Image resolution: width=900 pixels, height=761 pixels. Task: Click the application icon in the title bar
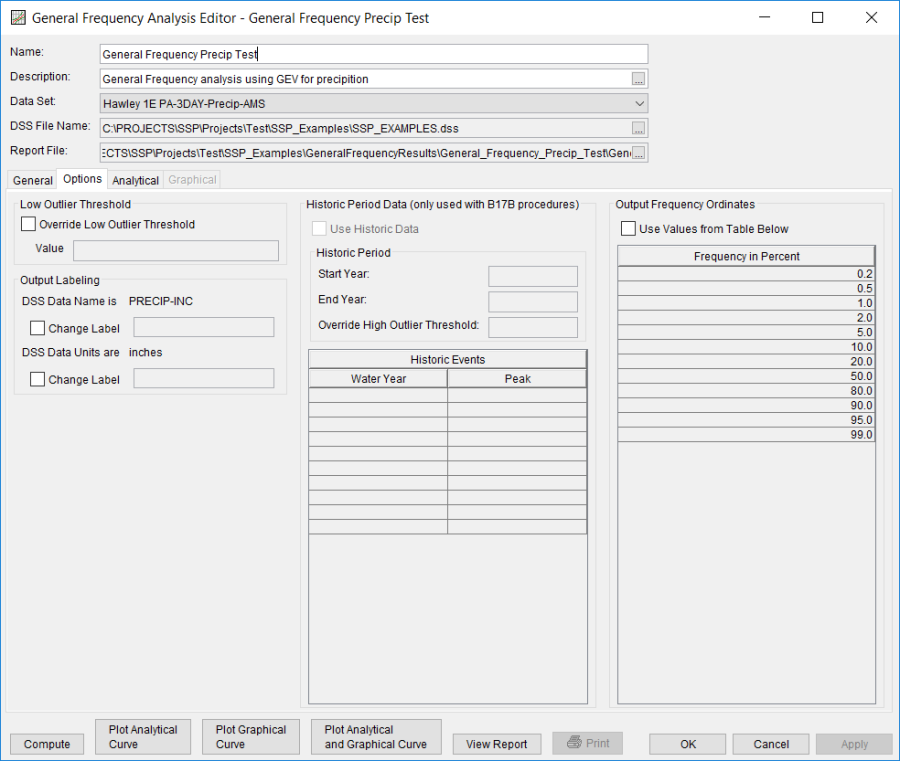click(17, 18)
